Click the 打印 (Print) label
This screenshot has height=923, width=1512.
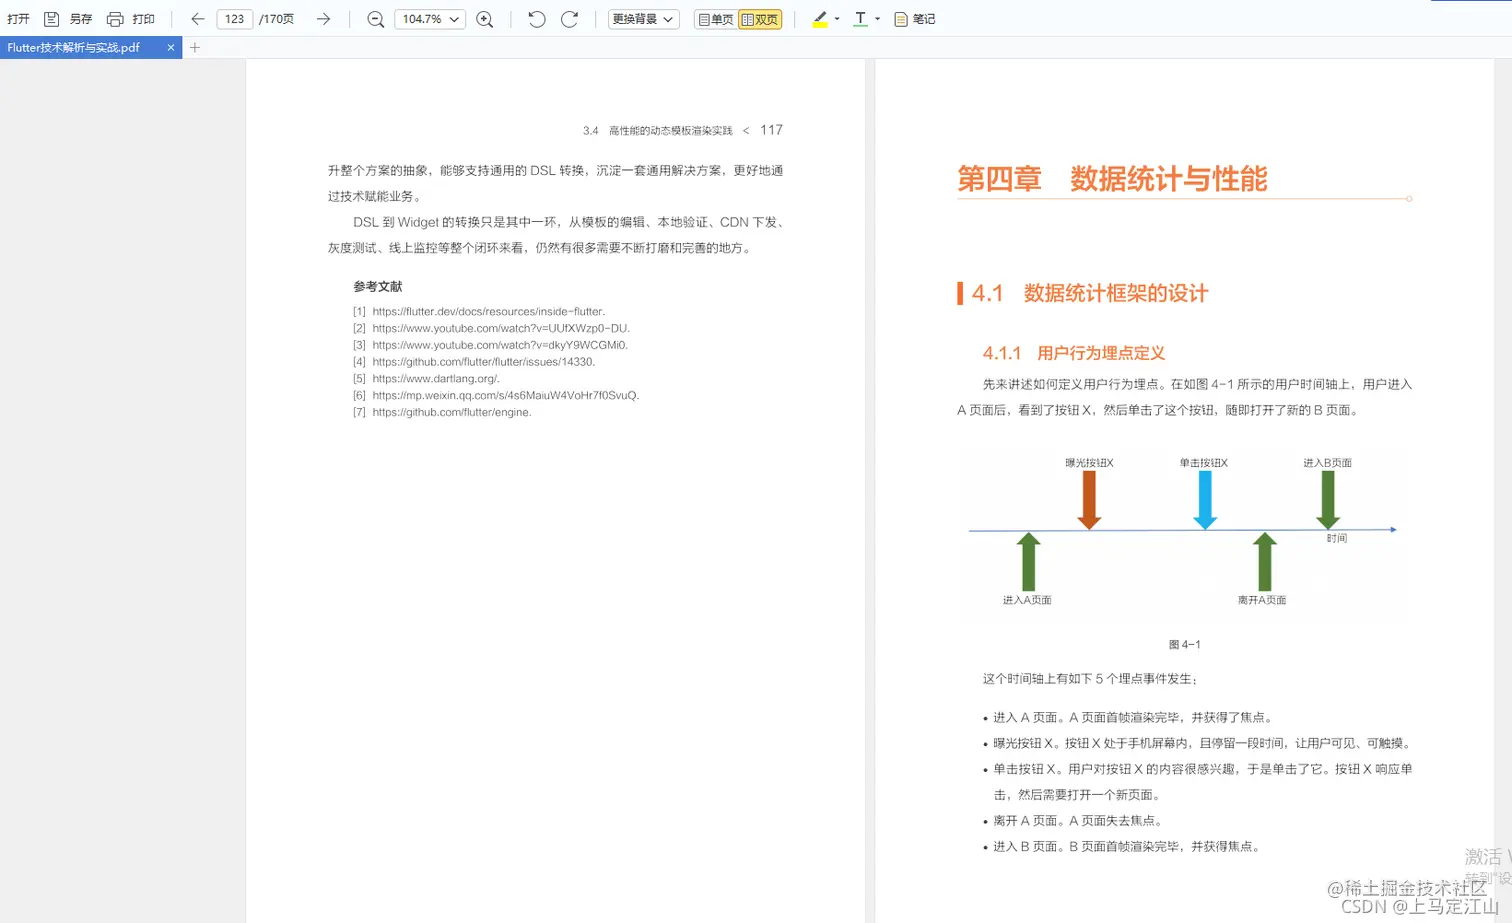(144, 19)
